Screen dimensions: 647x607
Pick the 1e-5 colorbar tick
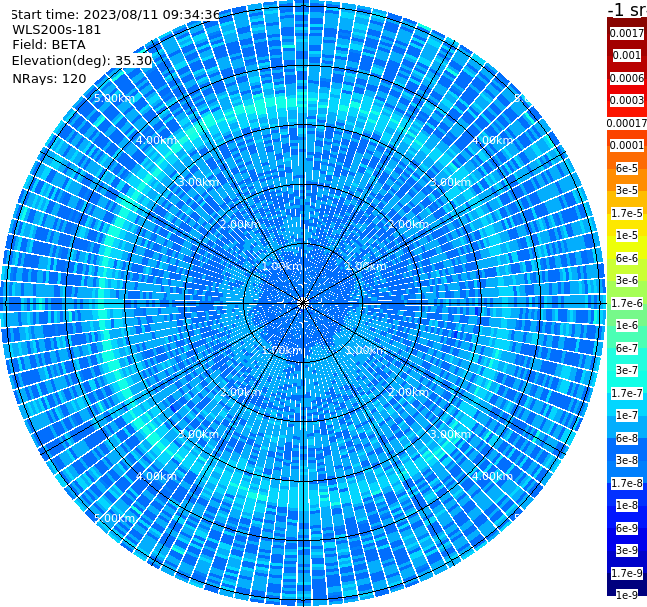(x=627, y=235)
